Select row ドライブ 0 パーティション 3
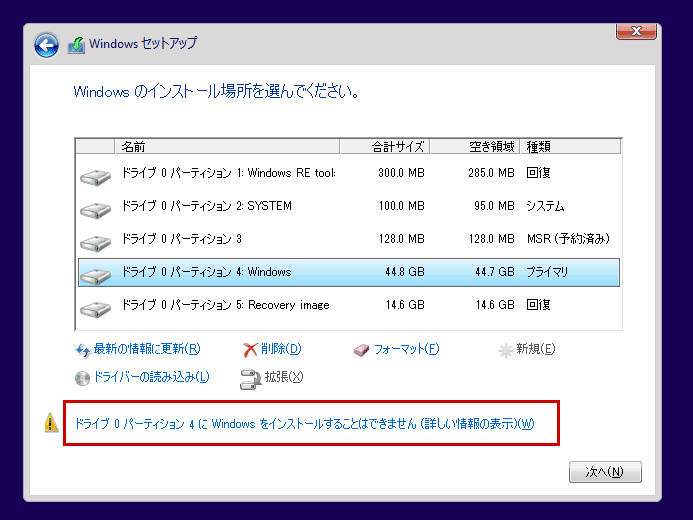 pos(349,239)
